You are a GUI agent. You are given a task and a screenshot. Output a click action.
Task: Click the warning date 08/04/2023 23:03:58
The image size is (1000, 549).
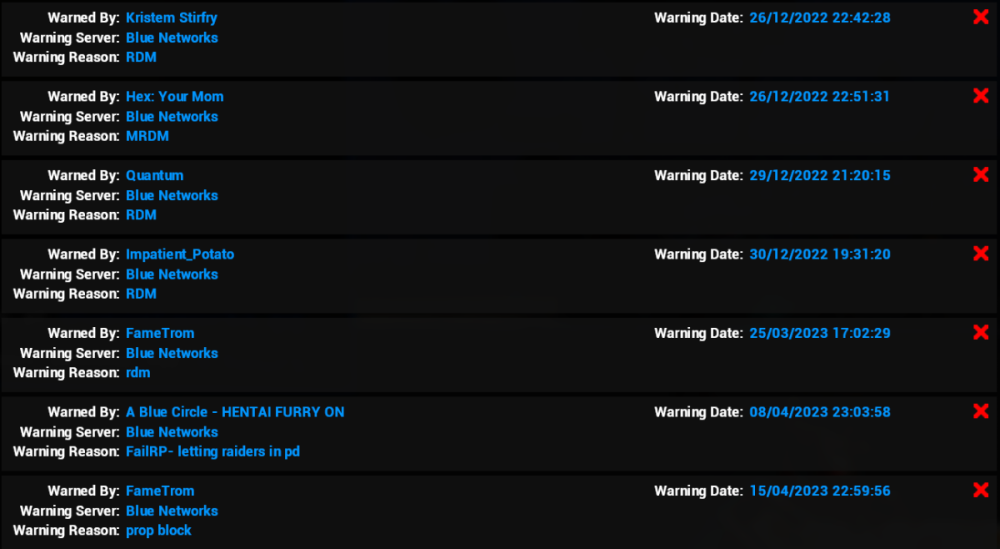[819, 412]
